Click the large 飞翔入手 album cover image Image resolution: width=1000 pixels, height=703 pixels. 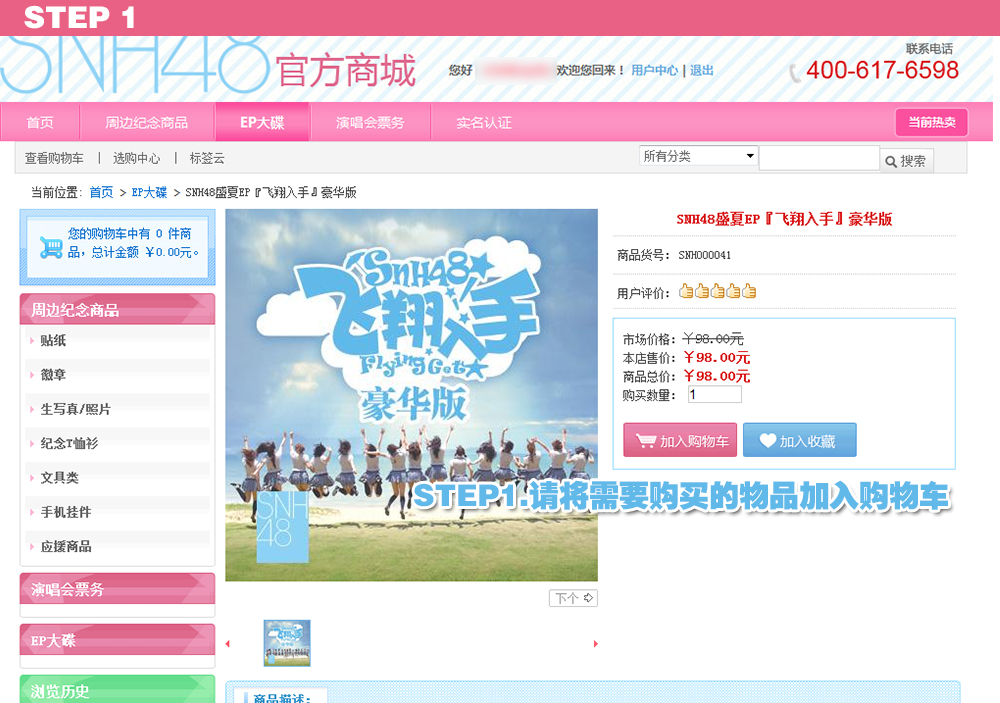pos(411,396)
